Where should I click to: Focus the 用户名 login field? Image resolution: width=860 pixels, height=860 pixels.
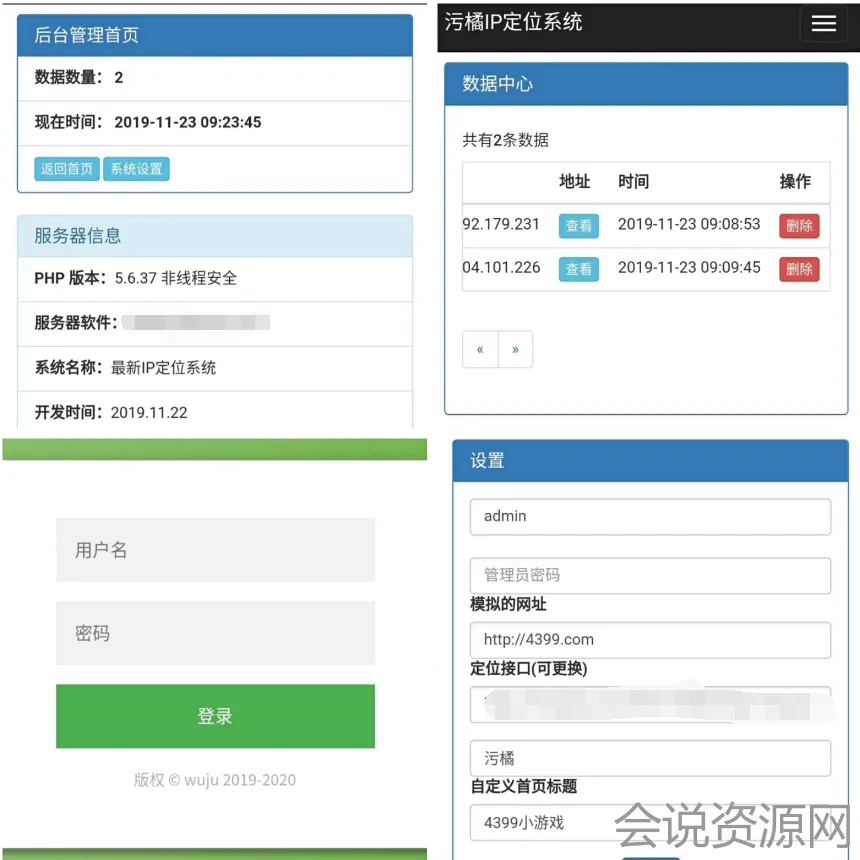click(x=215, y=550)
